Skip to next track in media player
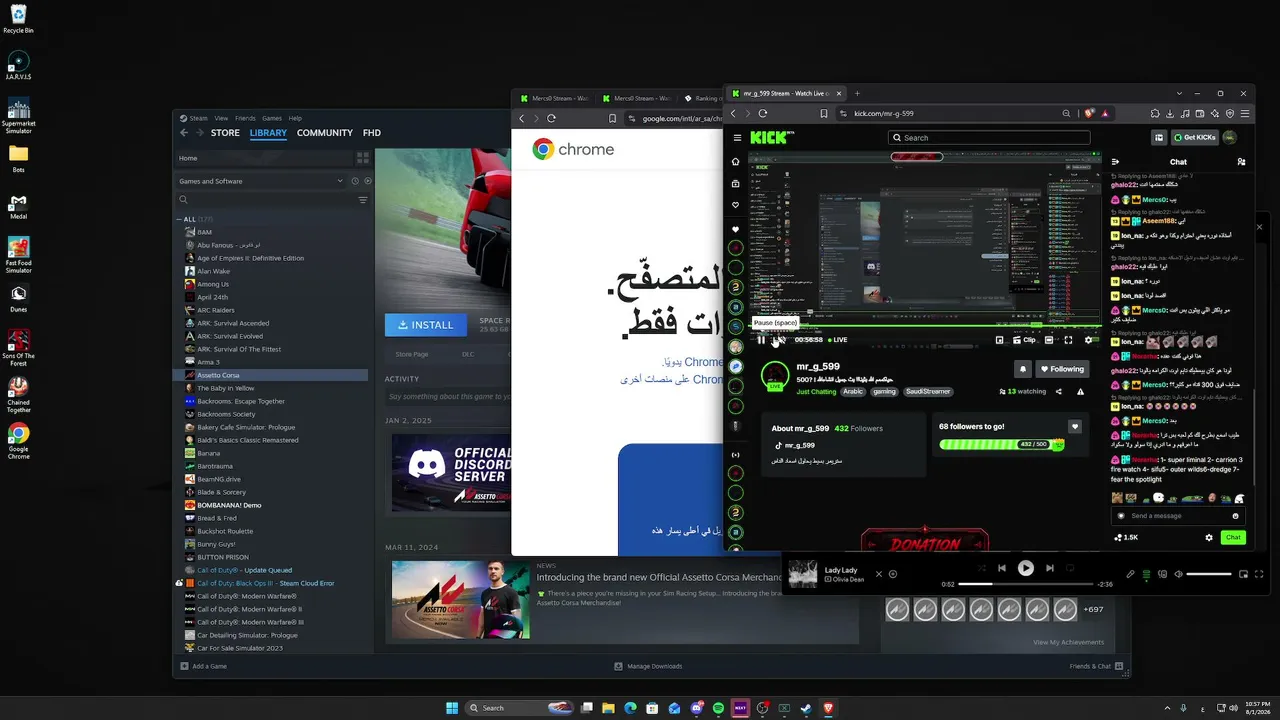 1049,568
